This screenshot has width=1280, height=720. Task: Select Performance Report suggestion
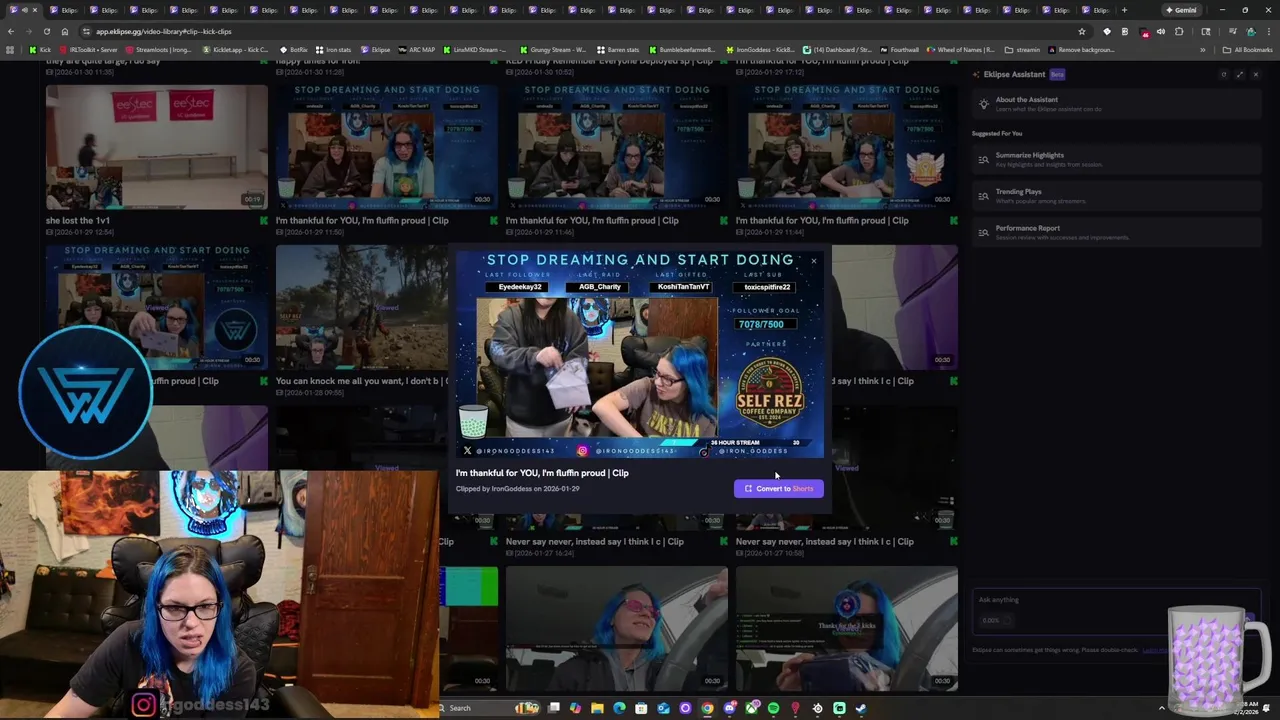point(1115,232)
